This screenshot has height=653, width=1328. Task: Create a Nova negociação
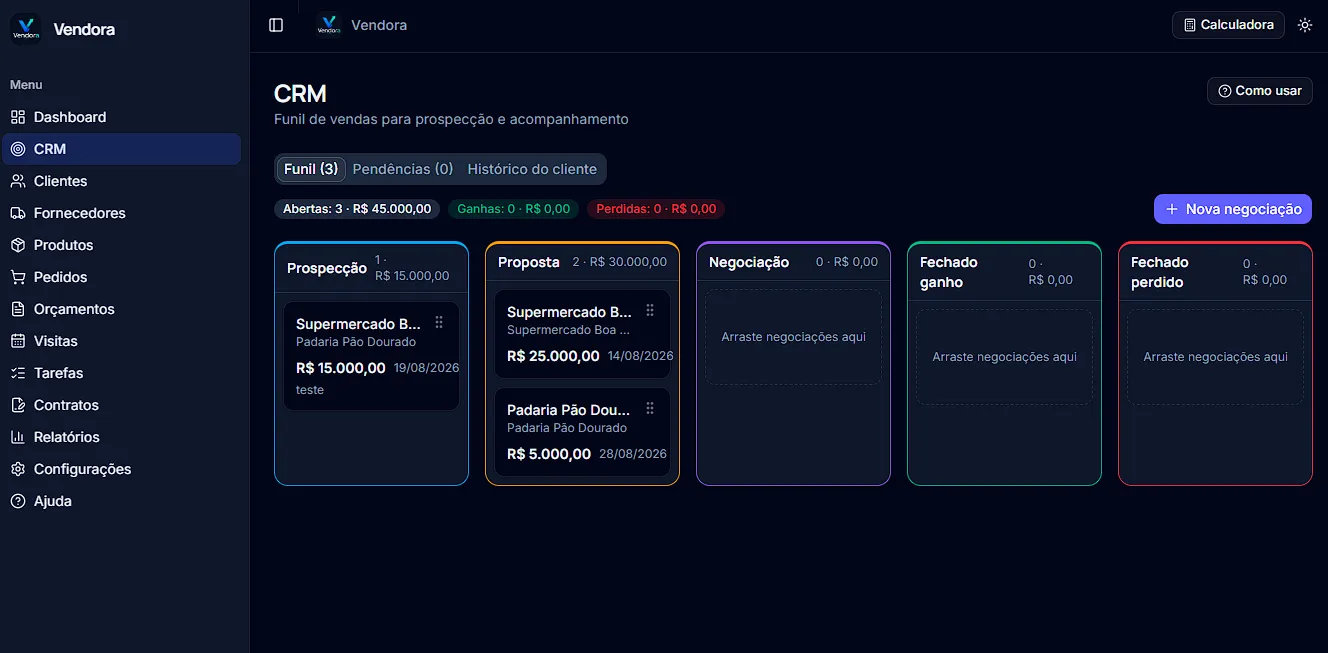coord(1233,209)
